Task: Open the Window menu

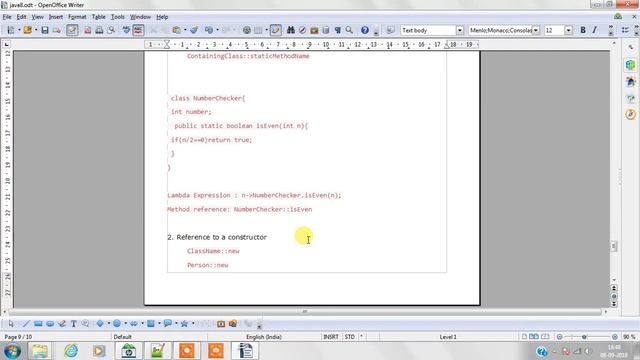Action: tap(140, 17)
